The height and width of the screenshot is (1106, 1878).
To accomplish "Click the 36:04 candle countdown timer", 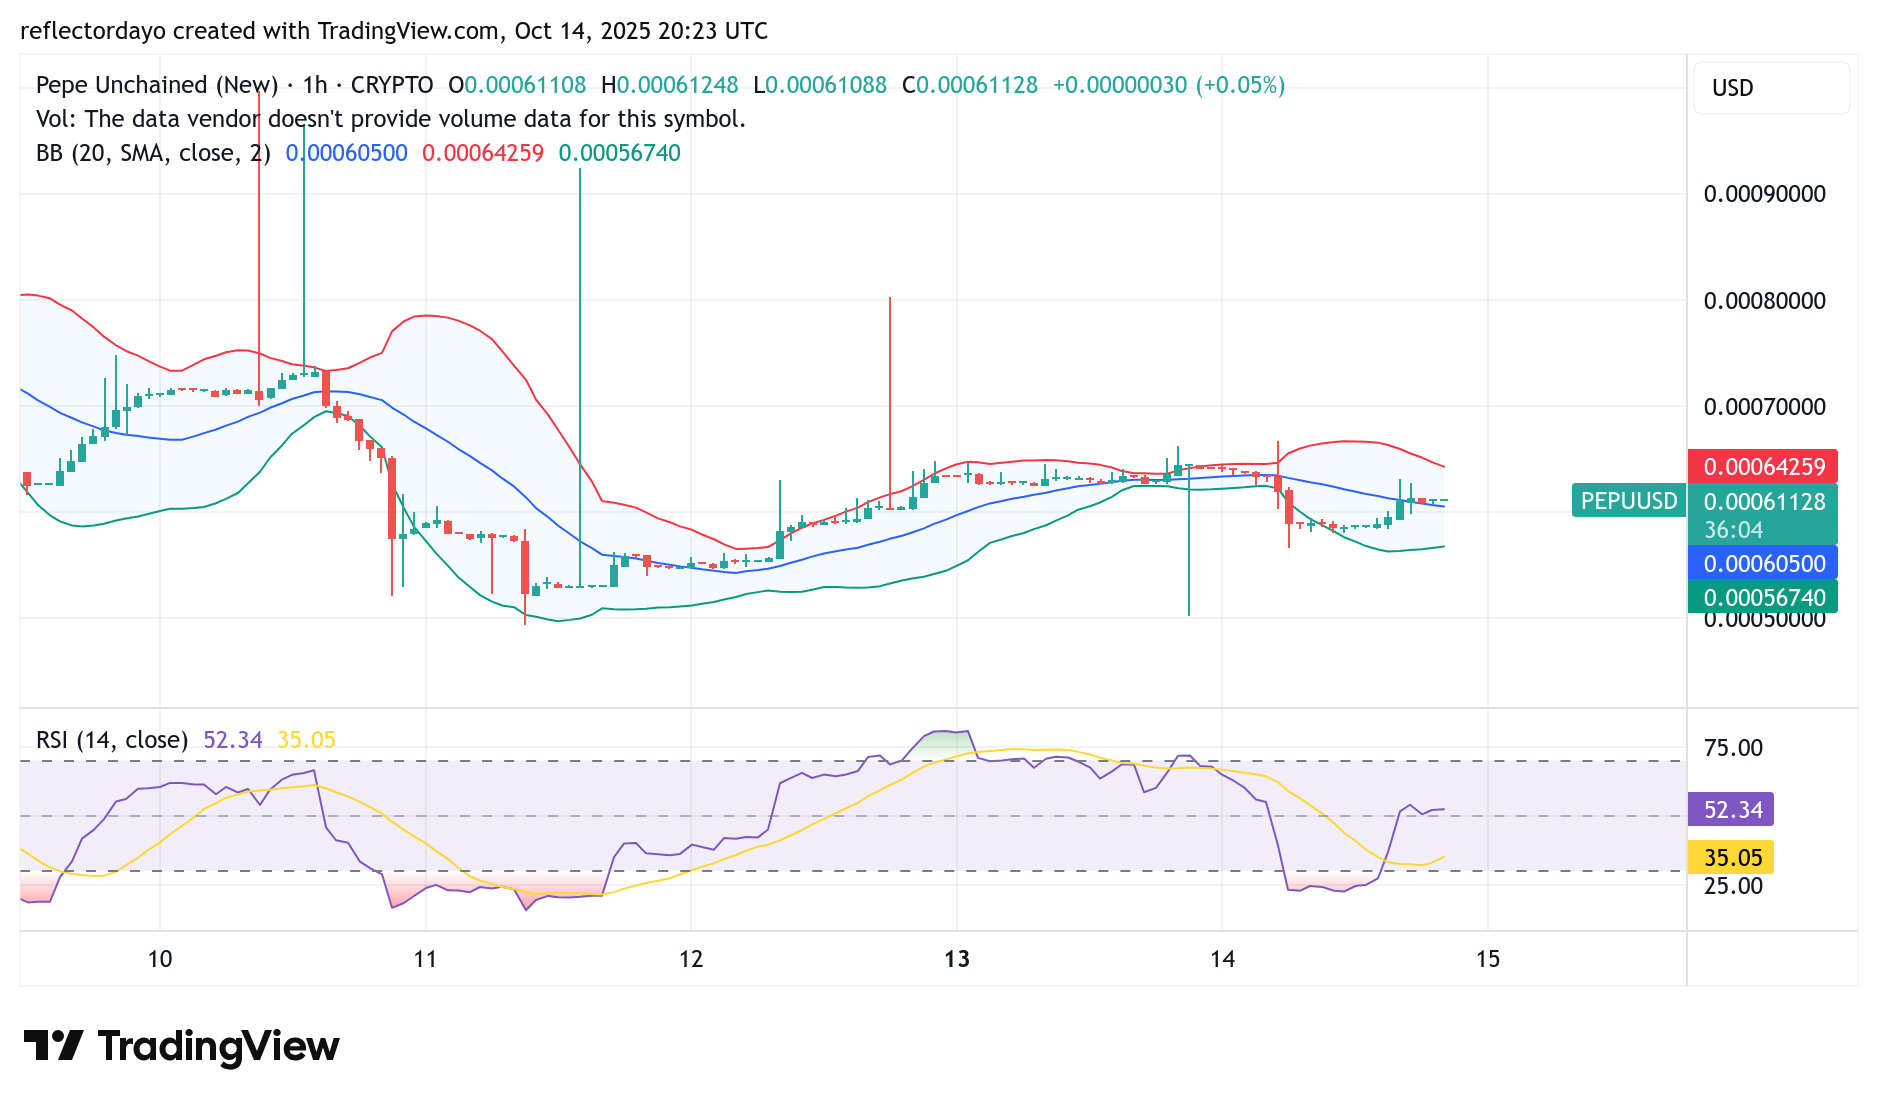I will tap(1733, 530).
